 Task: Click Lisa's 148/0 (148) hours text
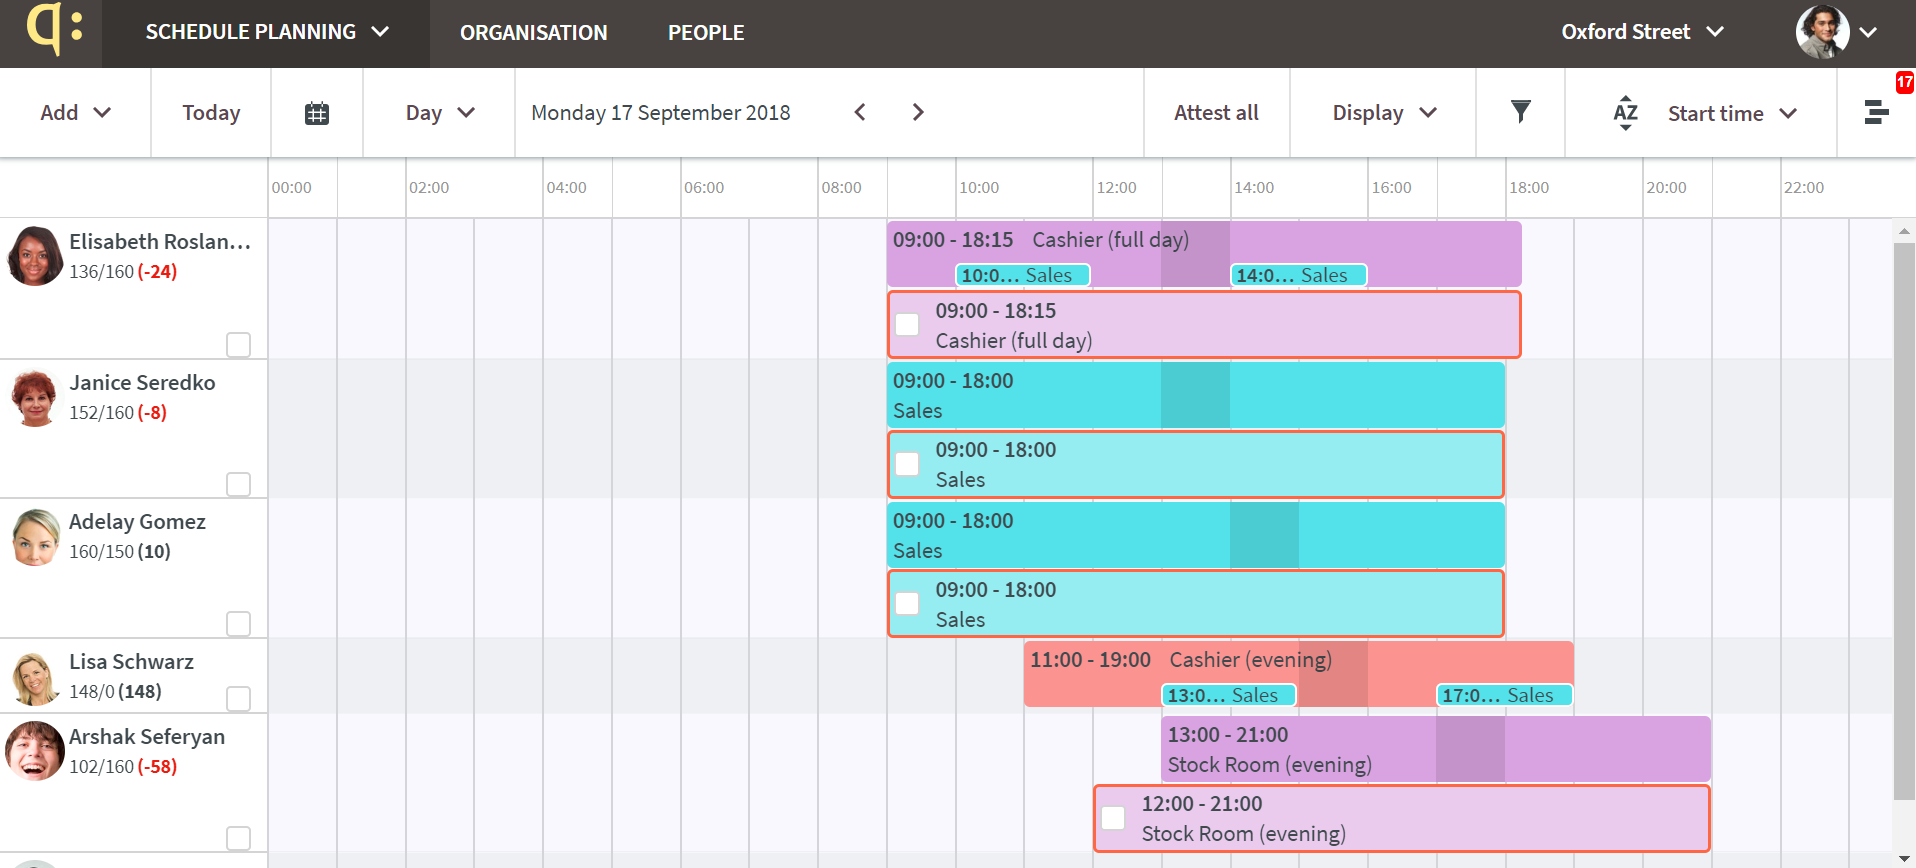(x=115, y=692)
